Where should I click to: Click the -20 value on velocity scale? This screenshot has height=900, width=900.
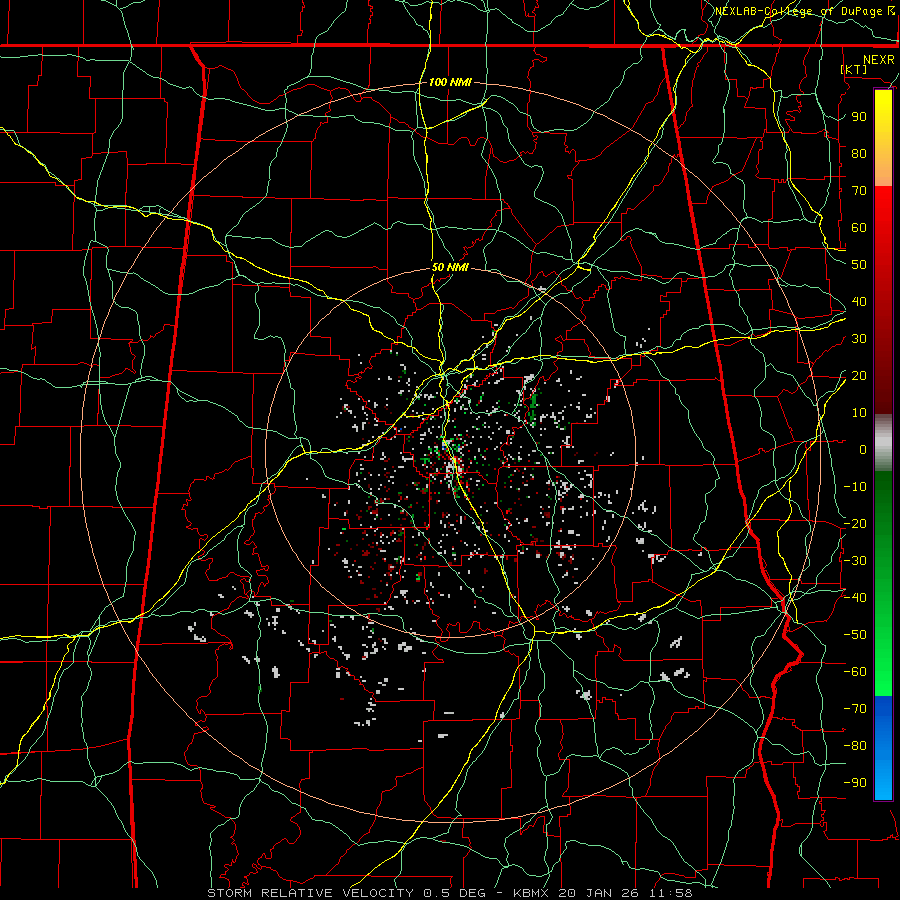(x=855, y=524)
